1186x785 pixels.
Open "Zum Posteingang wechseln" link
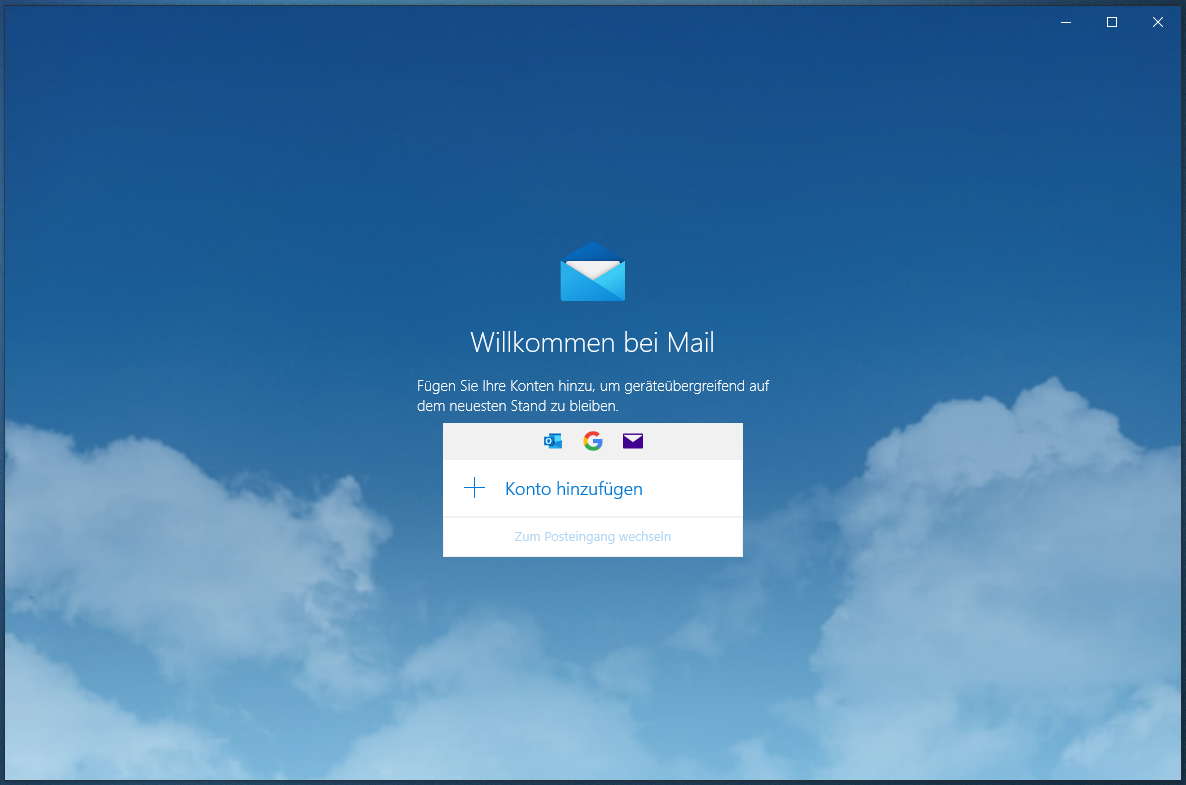[593, 537]
